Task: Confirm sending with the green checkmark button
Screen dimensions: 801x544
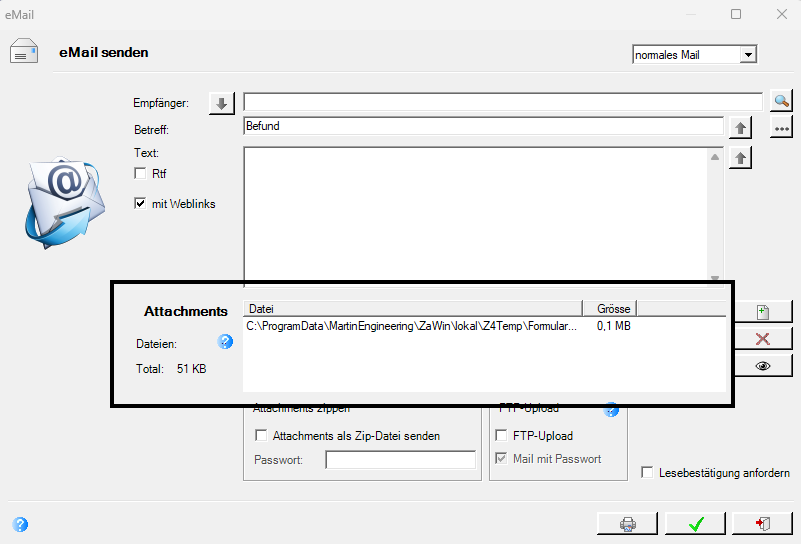Action: (696, 524)
